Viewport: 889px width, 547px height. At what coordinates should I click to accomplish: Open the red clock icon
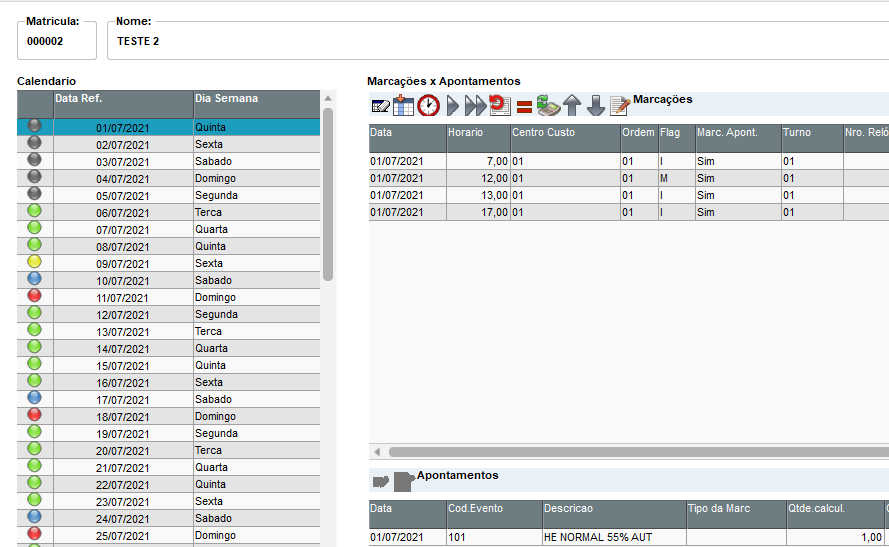click(x=429, y=105)
